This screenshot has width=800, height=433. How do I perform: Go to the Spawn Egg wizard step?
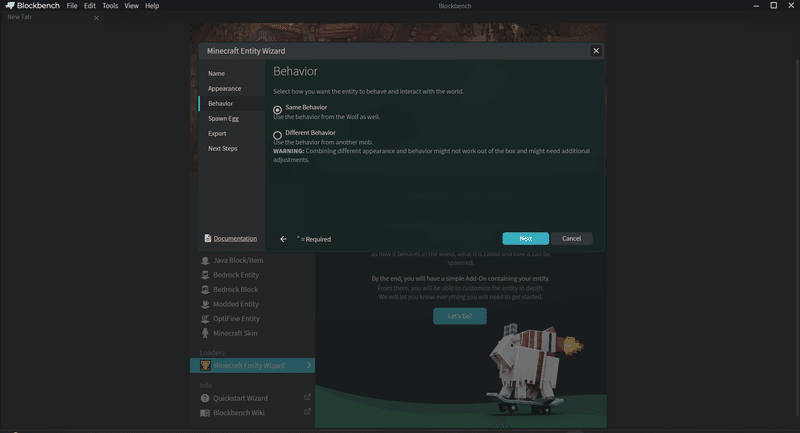point(232,118)
